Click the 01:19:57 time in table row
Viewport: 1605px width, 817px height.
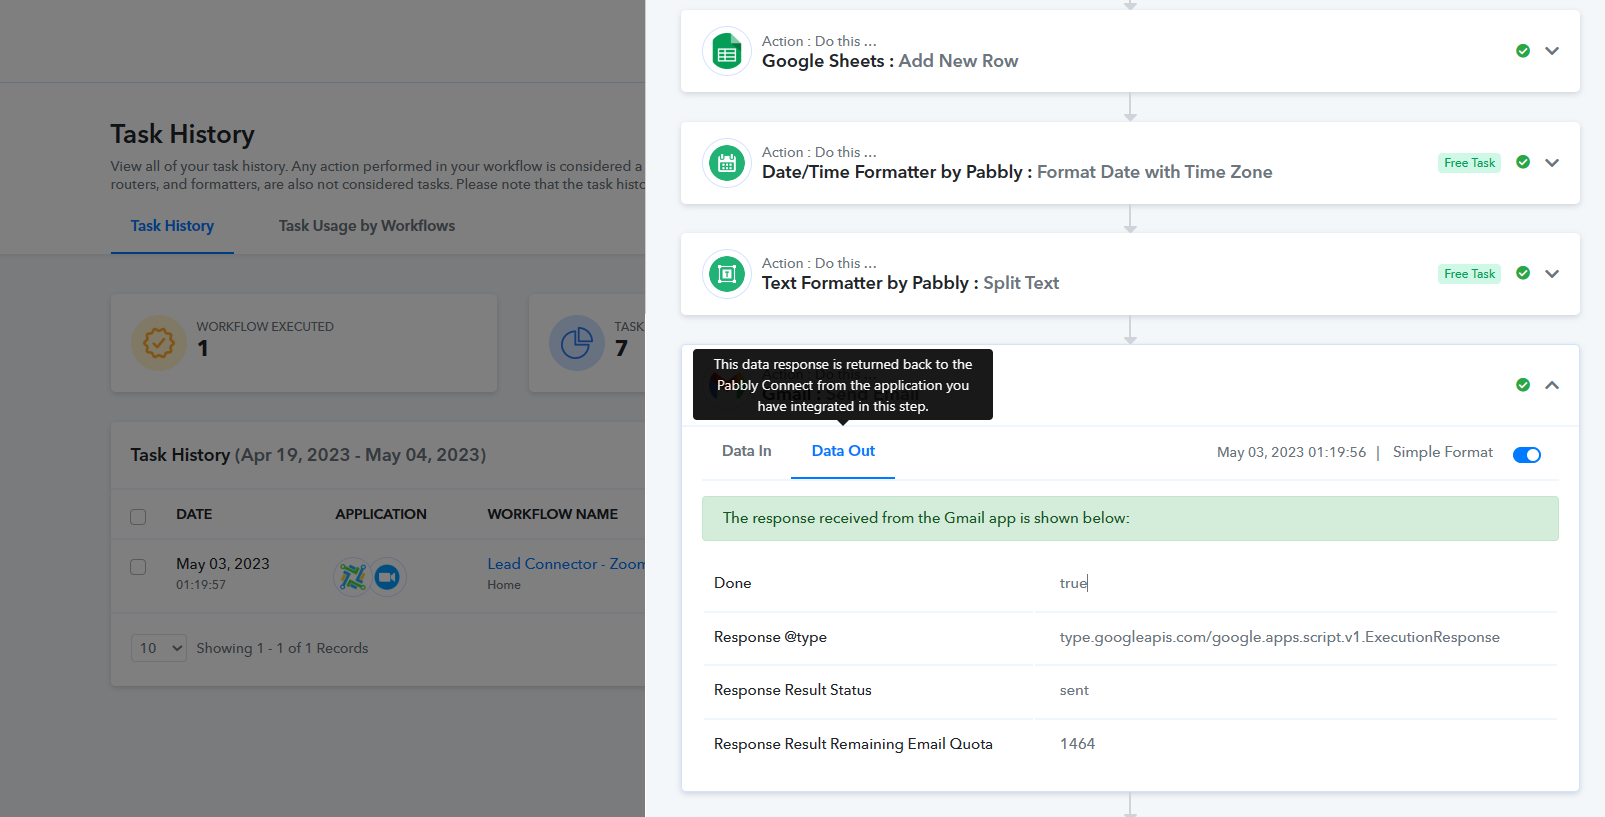click(201, 585)
